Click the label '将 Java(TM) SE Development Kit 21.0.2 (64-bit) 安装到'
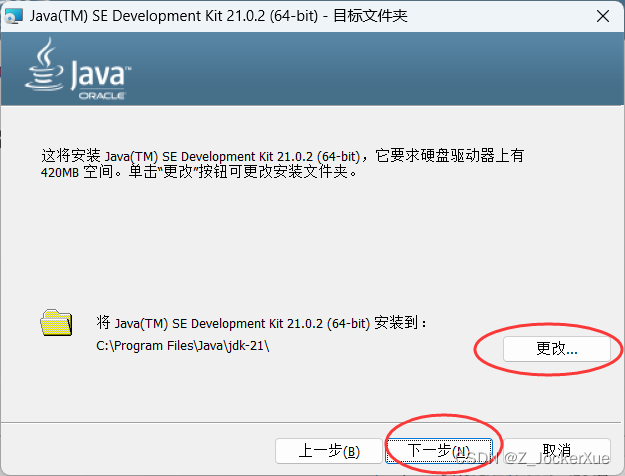The width and height of the screenshot is (625, 476). tap(257, 323)
